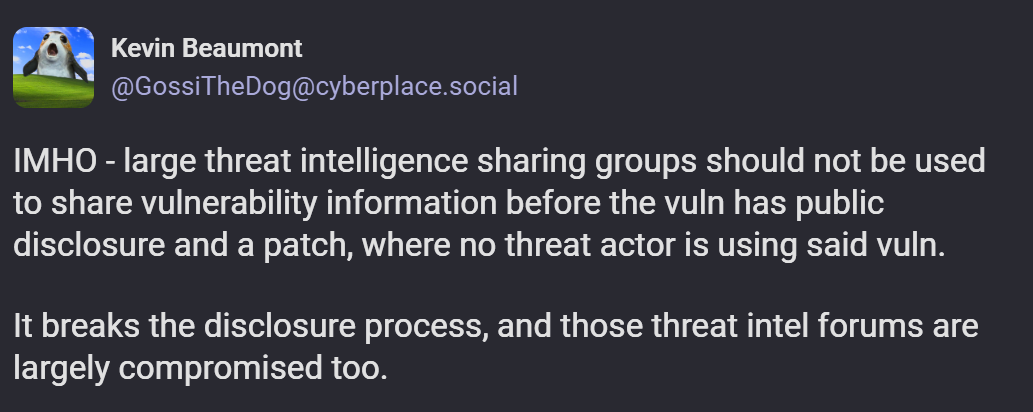The width and height of the screenshot is (1033, 412).
Task: Click the words 'should not be used'
Action: [x=845, y=162]
